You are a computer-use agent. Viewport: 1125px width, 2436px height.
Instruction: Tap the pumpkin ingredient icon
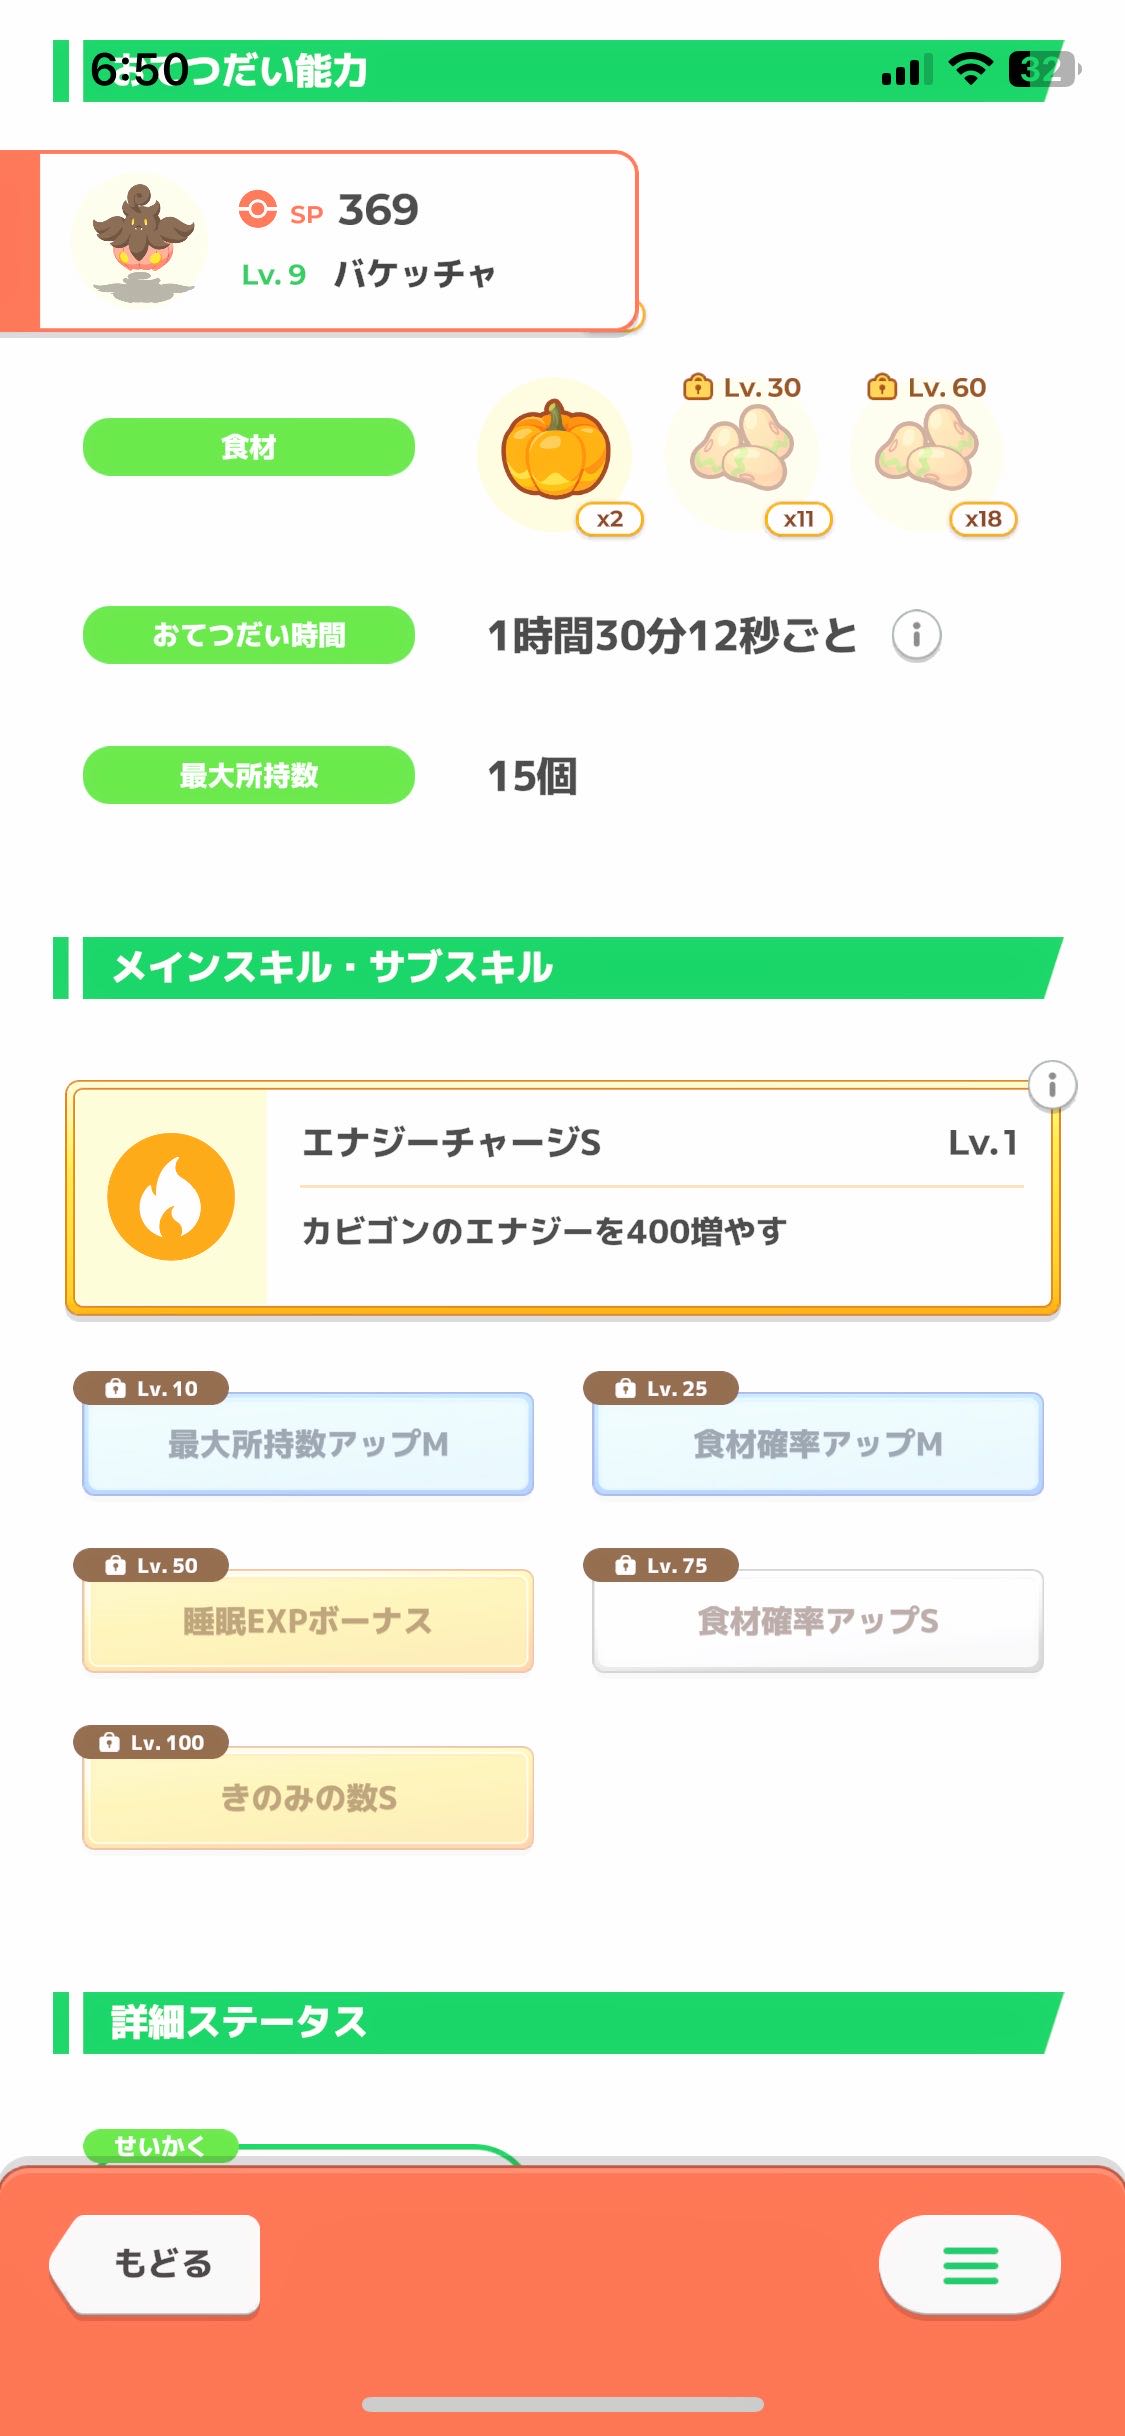tap(555, 452)
